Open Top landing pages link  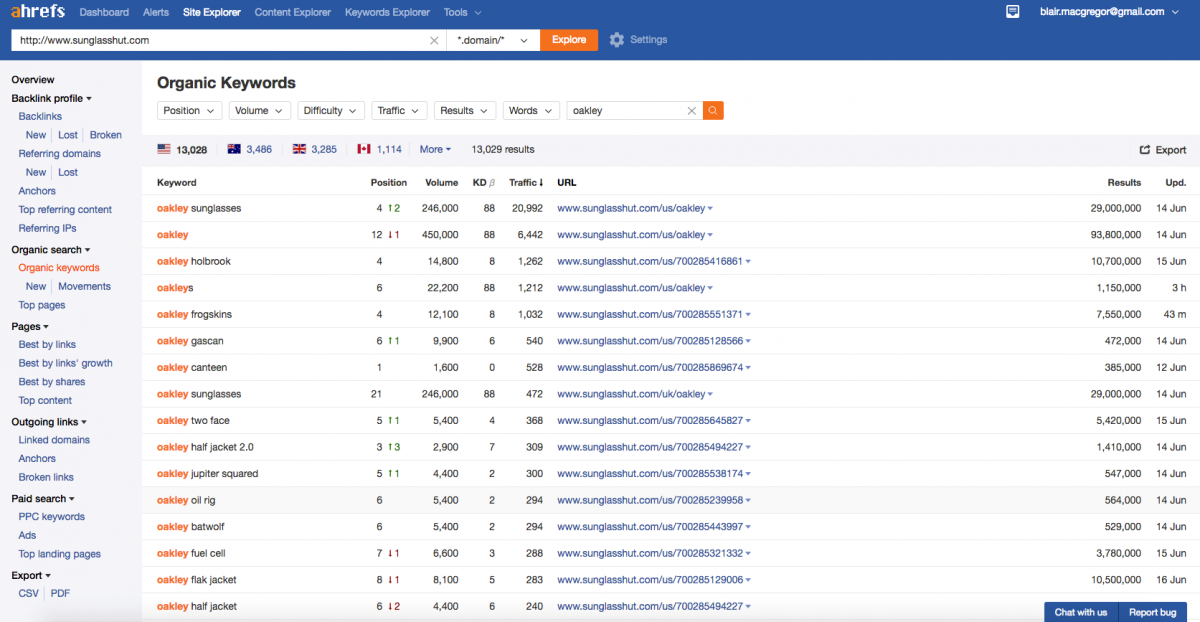point(60,554)
